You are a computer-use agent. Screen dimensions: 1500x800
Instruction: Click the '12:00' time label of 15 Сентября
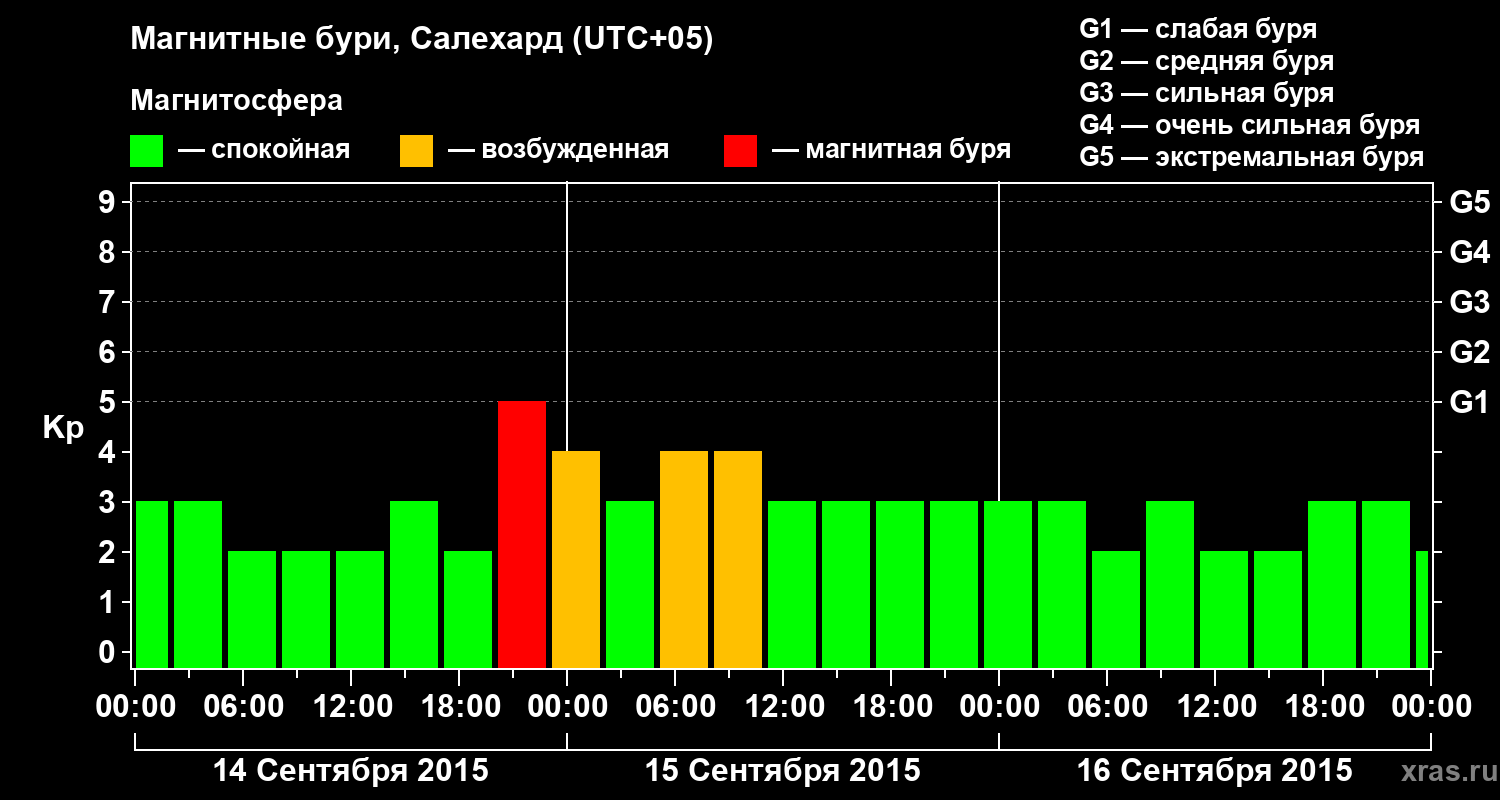pos(783,707)
